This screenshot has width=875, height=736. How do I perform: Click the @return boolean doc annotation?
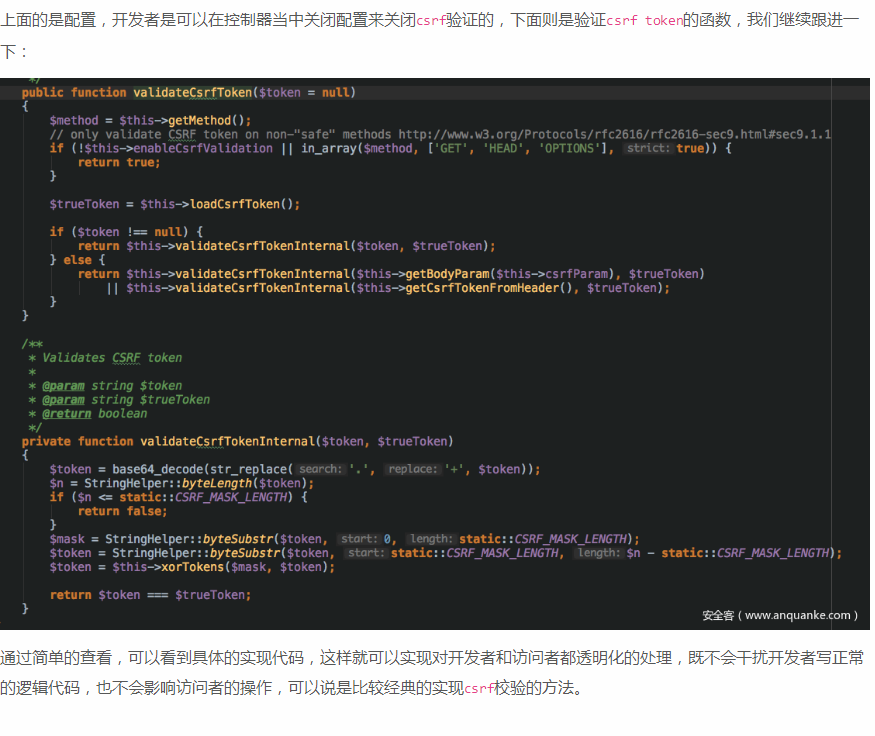[x=94, y=413]
